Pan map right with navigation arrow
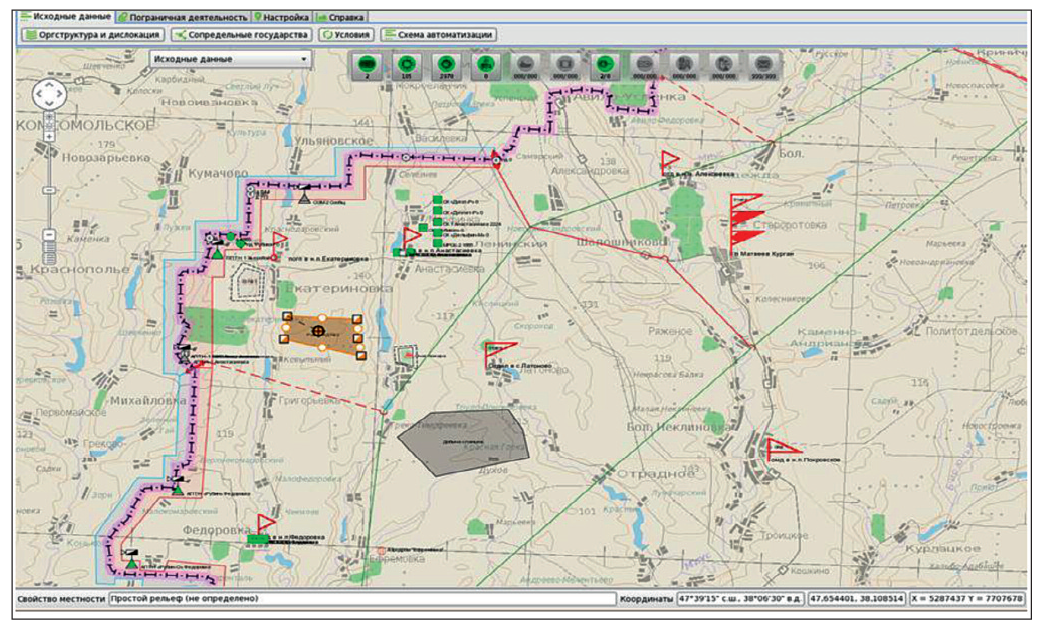 coord(60,94)
